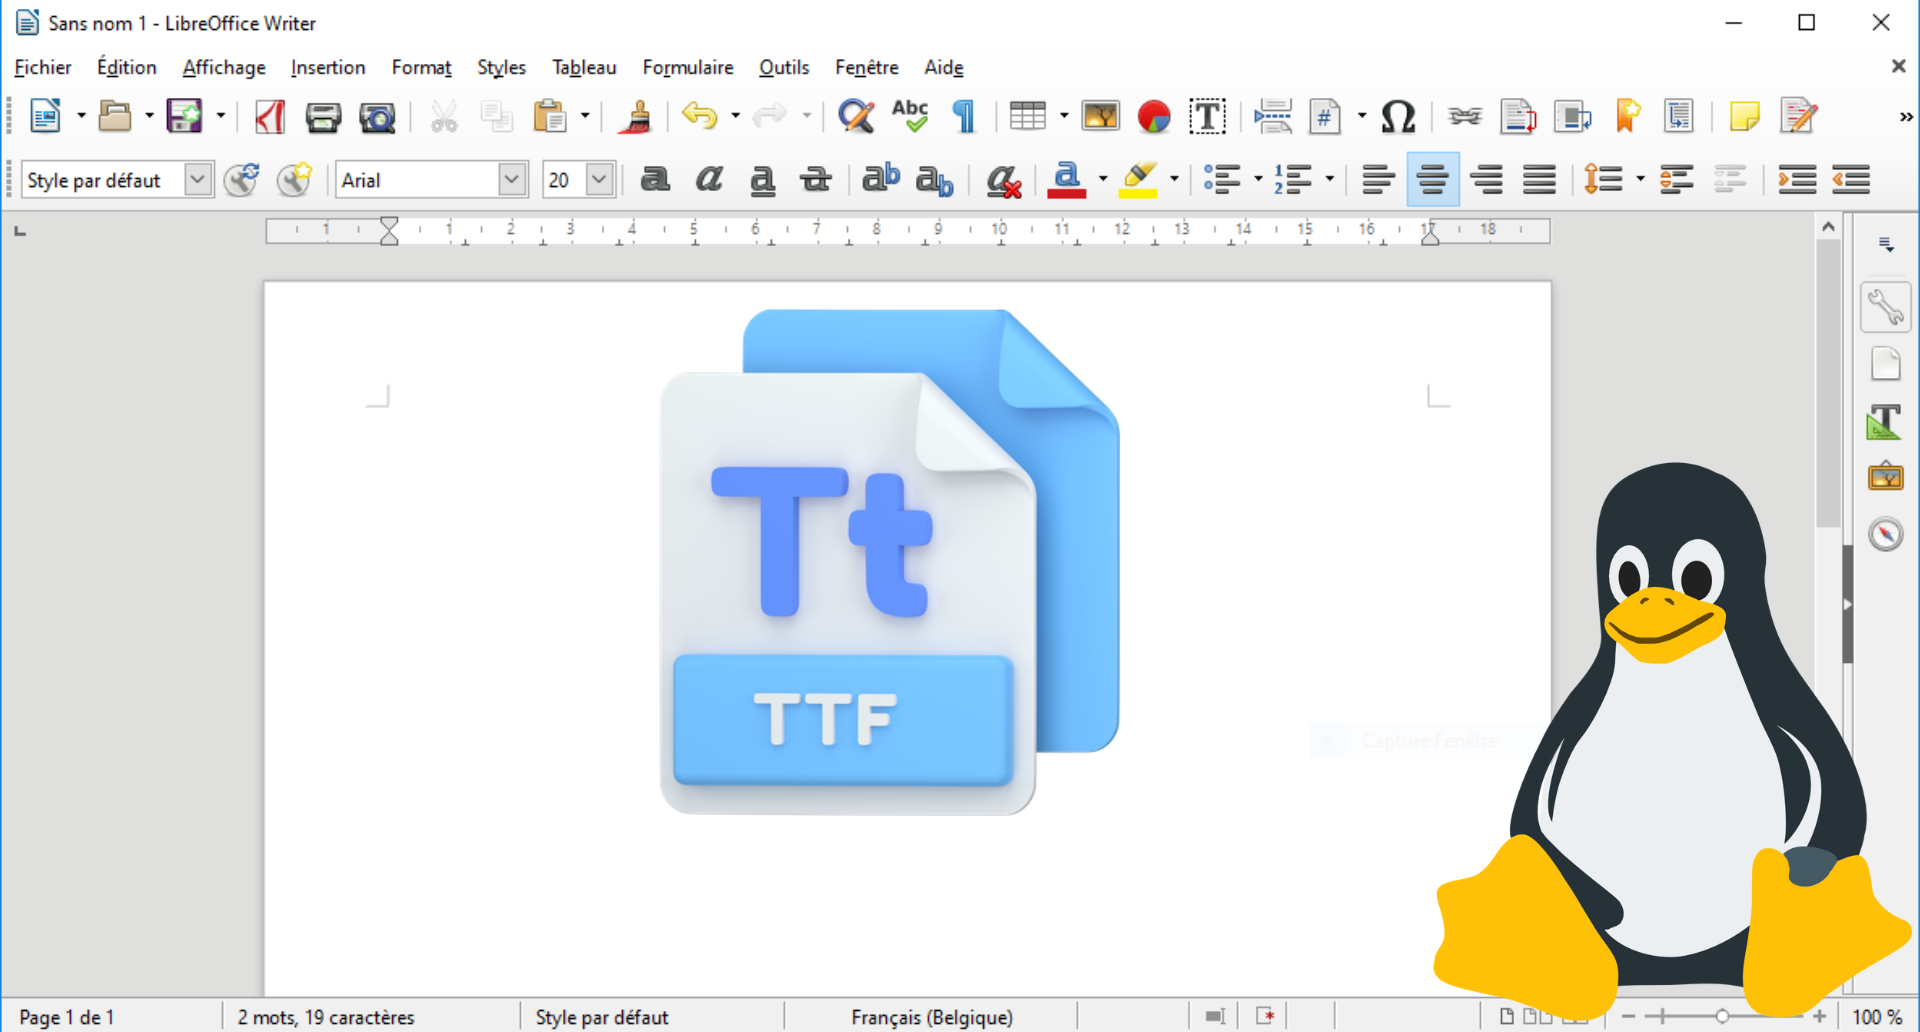
Task: Open the Tableau menu
Action: click(x=584, y=68)
